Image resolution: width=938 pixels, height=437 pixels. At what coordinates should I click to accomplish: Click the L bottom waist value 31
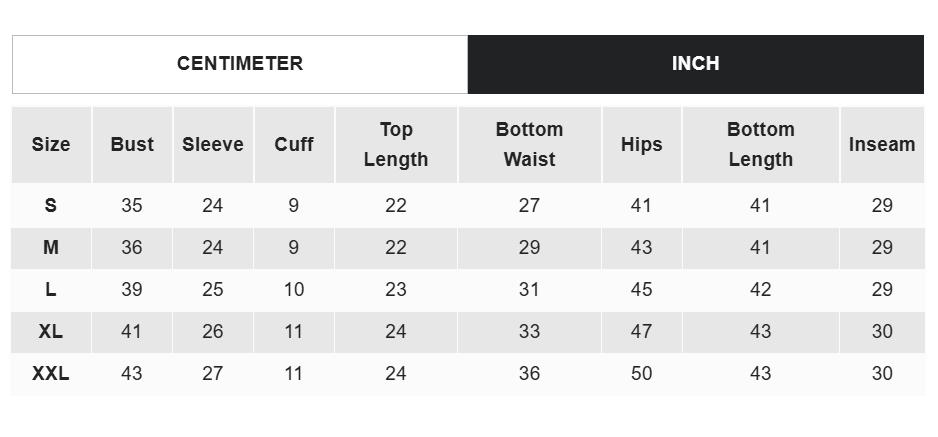pos(529,290)
